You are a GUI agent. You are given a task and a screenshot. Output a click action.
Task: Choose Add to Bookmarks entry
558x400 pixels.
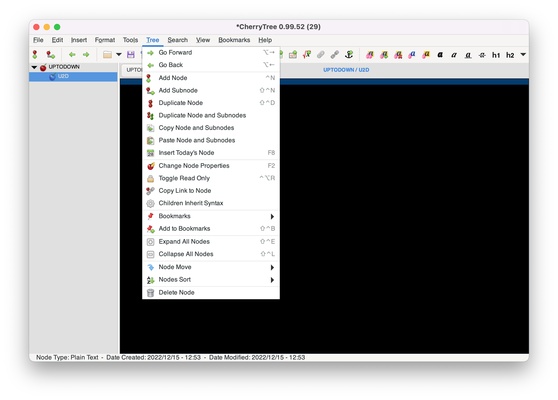(211, 228)
